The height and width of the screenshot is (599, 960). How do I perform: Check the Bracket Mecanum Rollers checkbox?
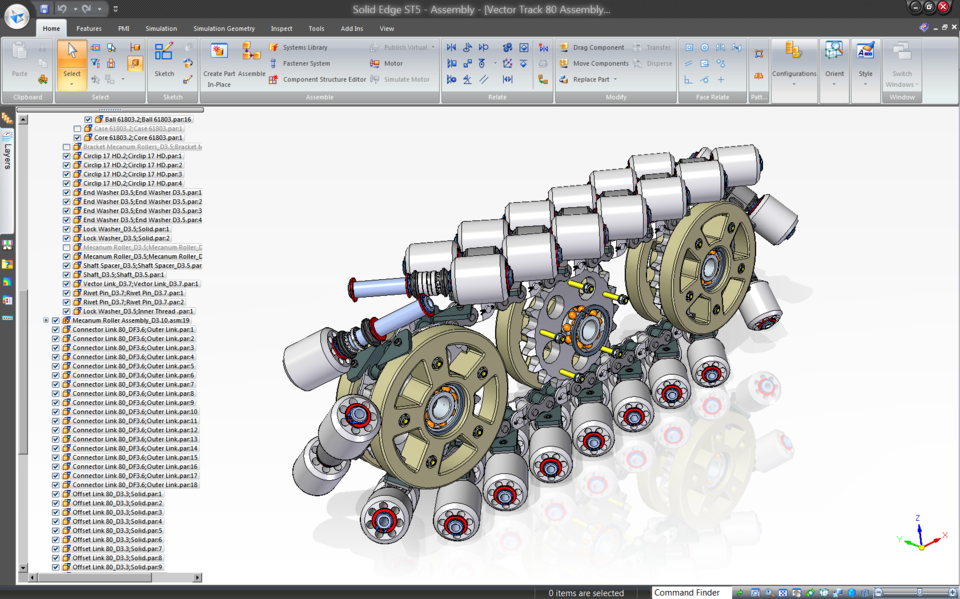tap(65, 147)
